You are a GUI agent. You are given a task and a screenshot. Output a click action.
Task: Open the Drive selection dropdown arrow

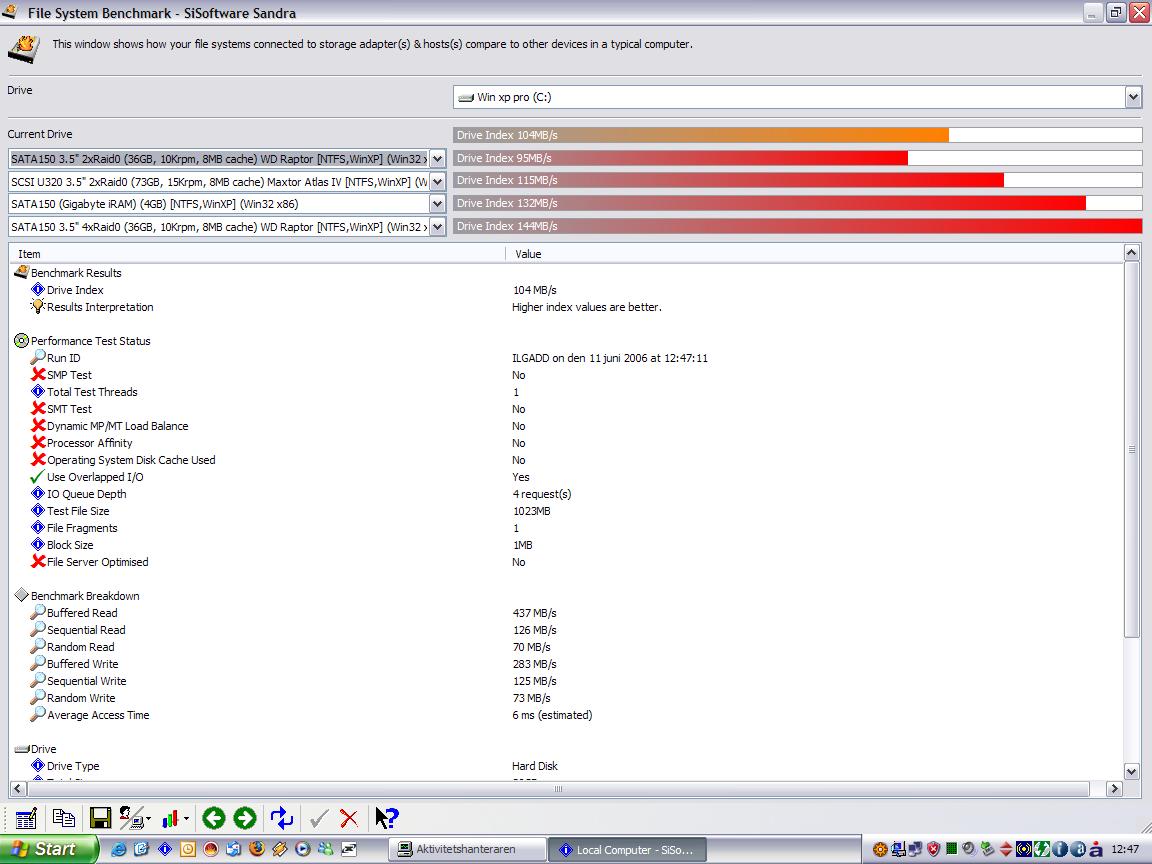(x=1133, y=97)
